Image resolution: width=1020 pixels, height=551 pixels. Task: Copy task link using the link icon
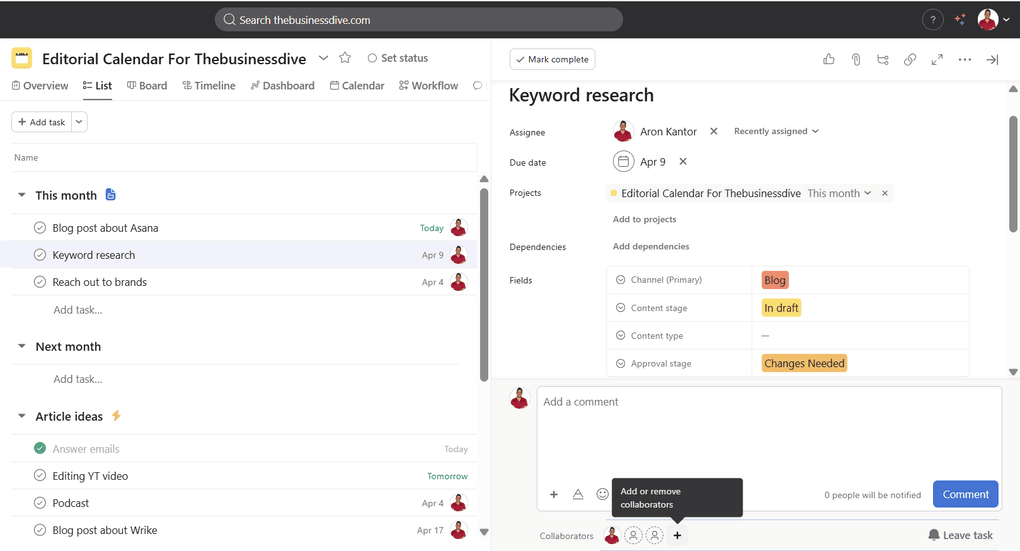pyautogui.click(x=909, y=59)
